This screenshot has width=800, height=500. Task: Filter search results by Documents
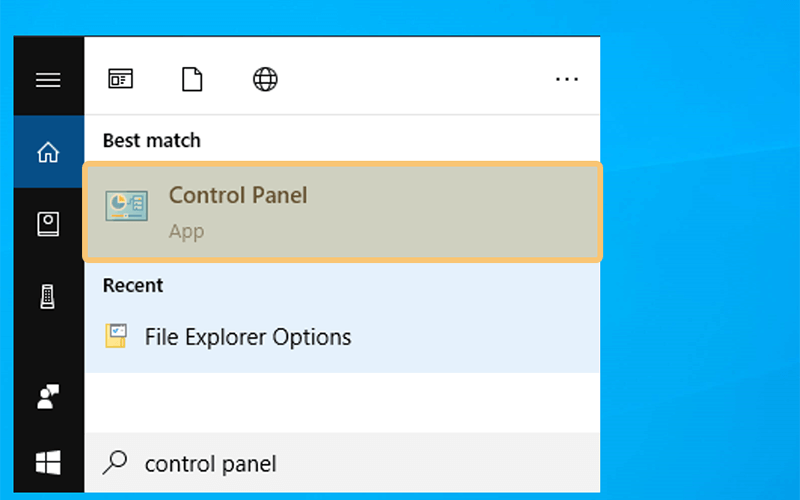[x=192, y=79]
